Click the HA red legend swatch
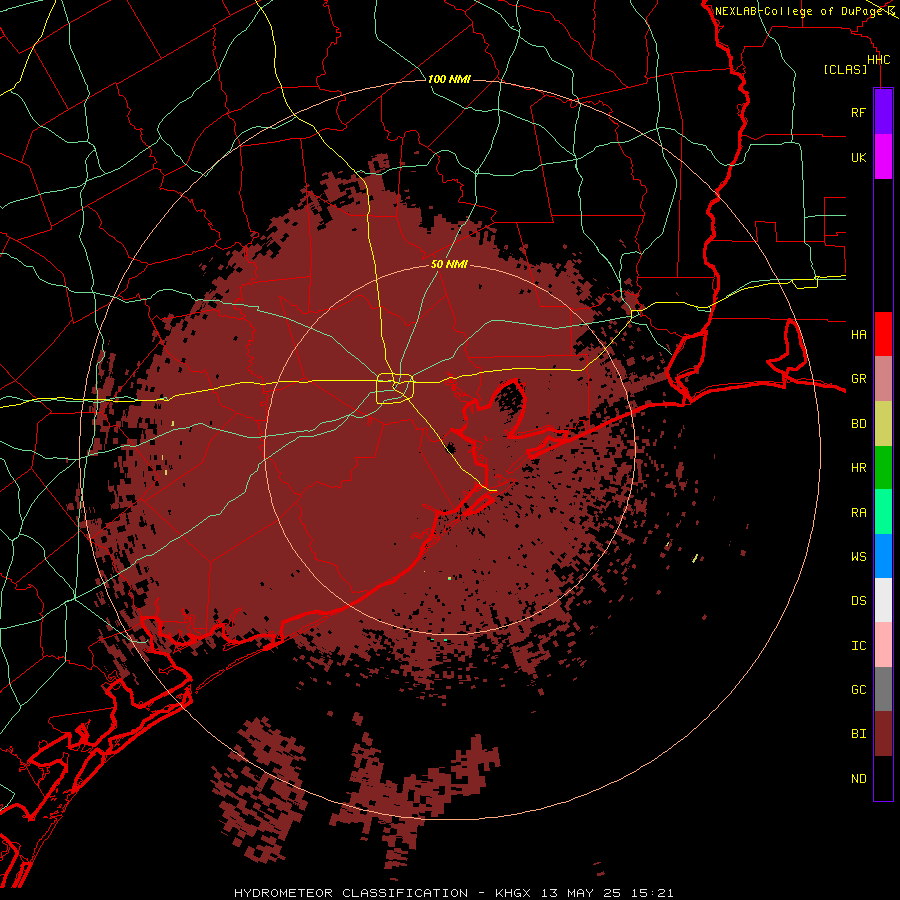Viewport: 900px width, 900px height. [x=883, y=334]
